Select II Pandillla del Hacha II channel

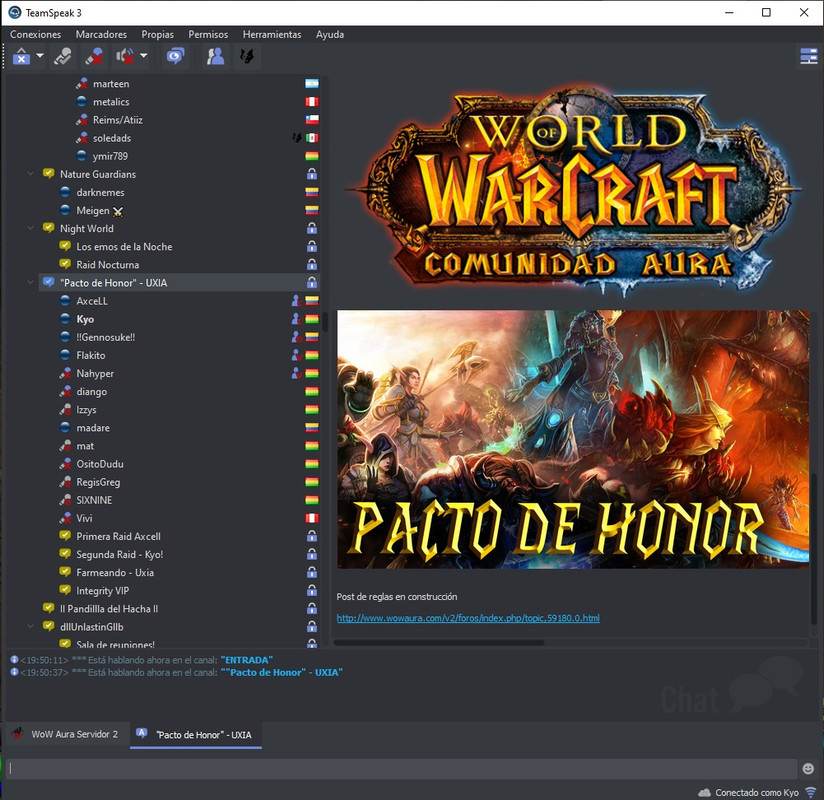[x=109, y=609]
